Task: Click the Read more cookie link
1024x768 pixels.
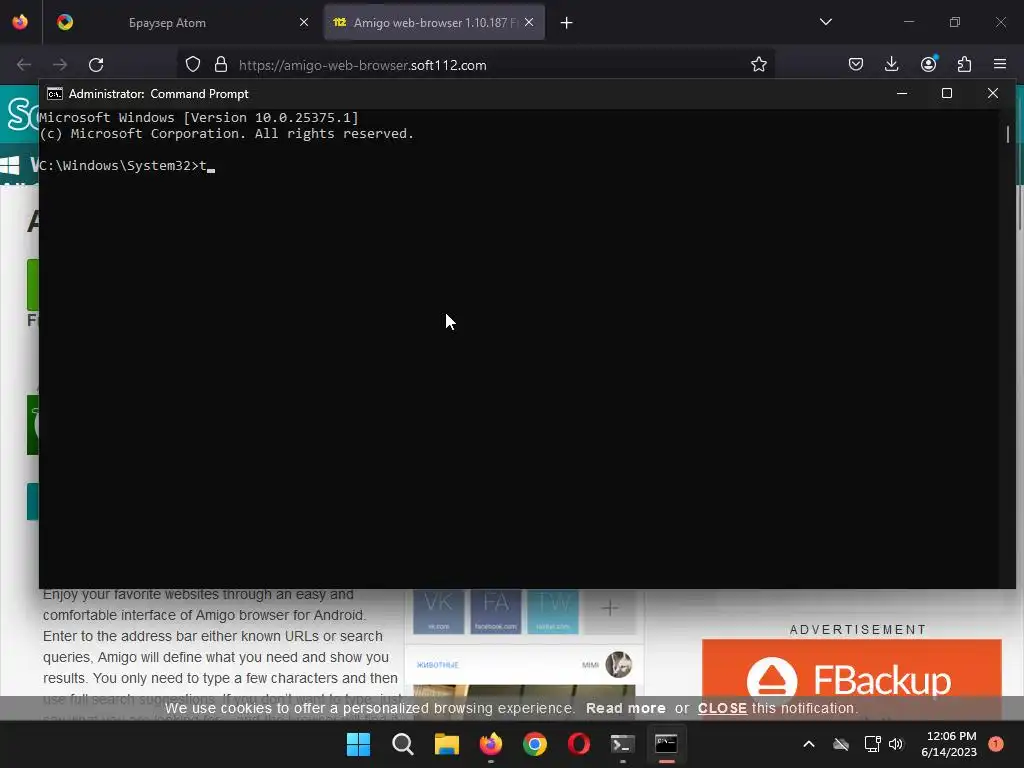Action: [x=626, y=709]
